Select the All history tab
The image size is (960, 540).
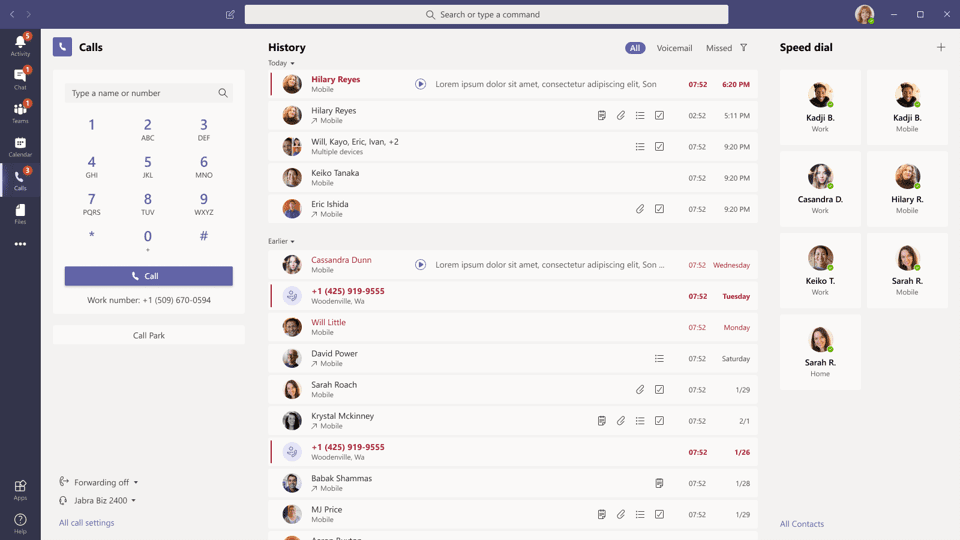[x=635, y=48]
